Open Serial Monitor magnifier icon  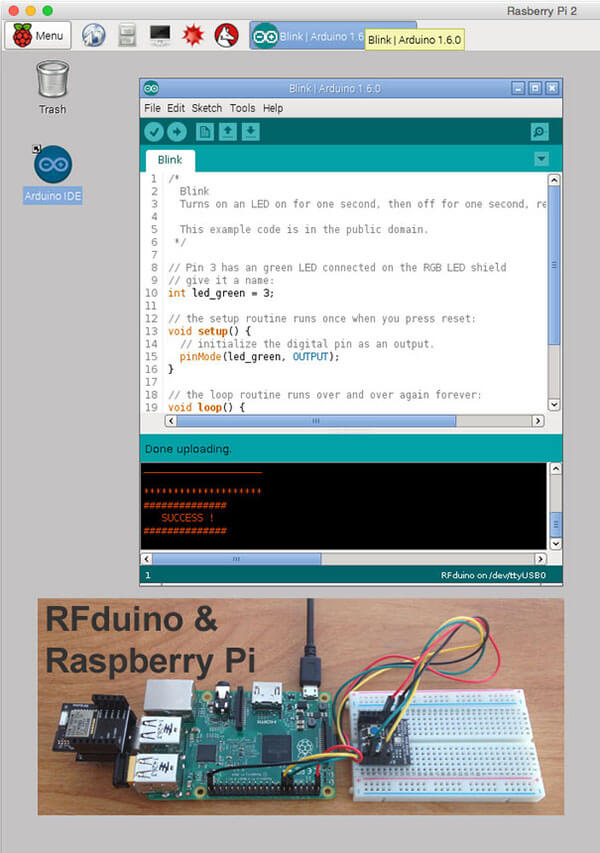pos(539,132)
